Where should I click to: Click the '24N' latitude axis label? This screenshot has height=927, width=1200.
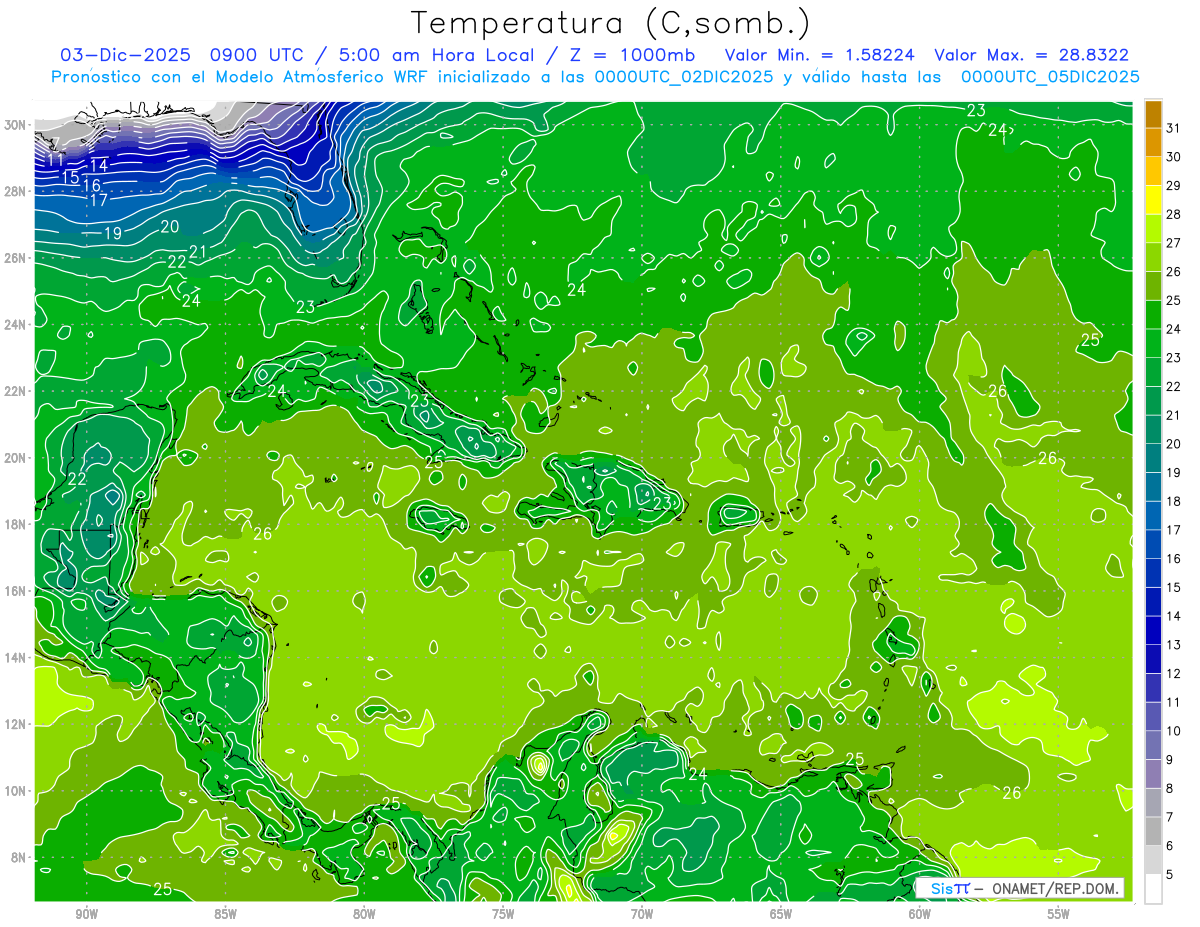[17, 325]
